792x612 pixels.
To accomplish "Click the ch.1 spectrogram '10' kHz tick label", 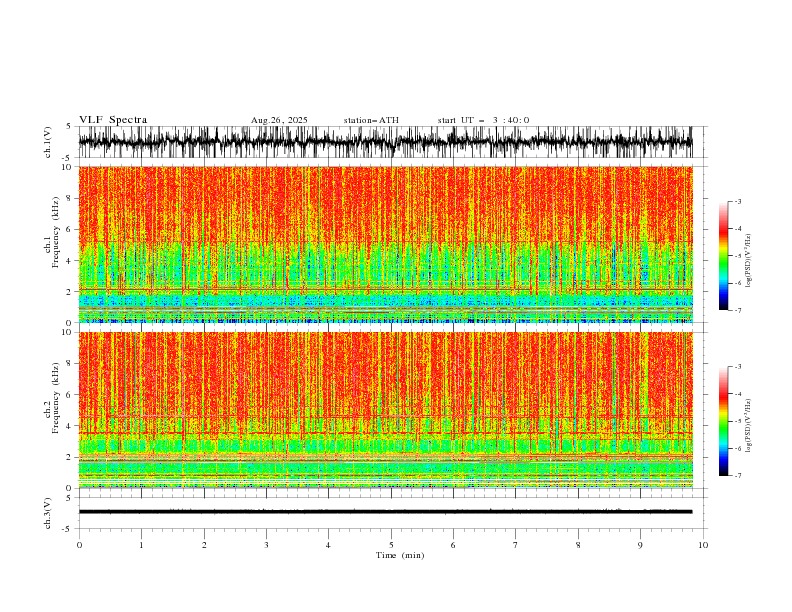I will [x=69, y=167].
